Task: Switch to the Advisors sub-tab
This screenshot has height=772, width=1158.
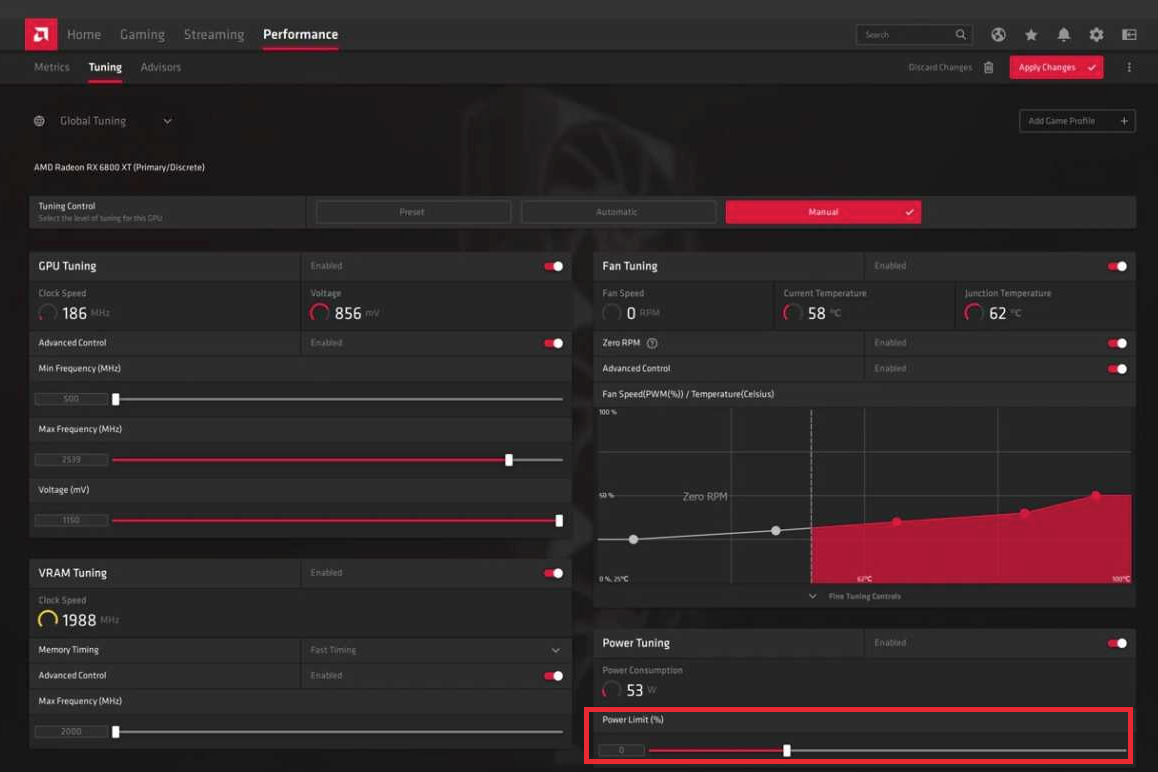Action: click(160, 67)
